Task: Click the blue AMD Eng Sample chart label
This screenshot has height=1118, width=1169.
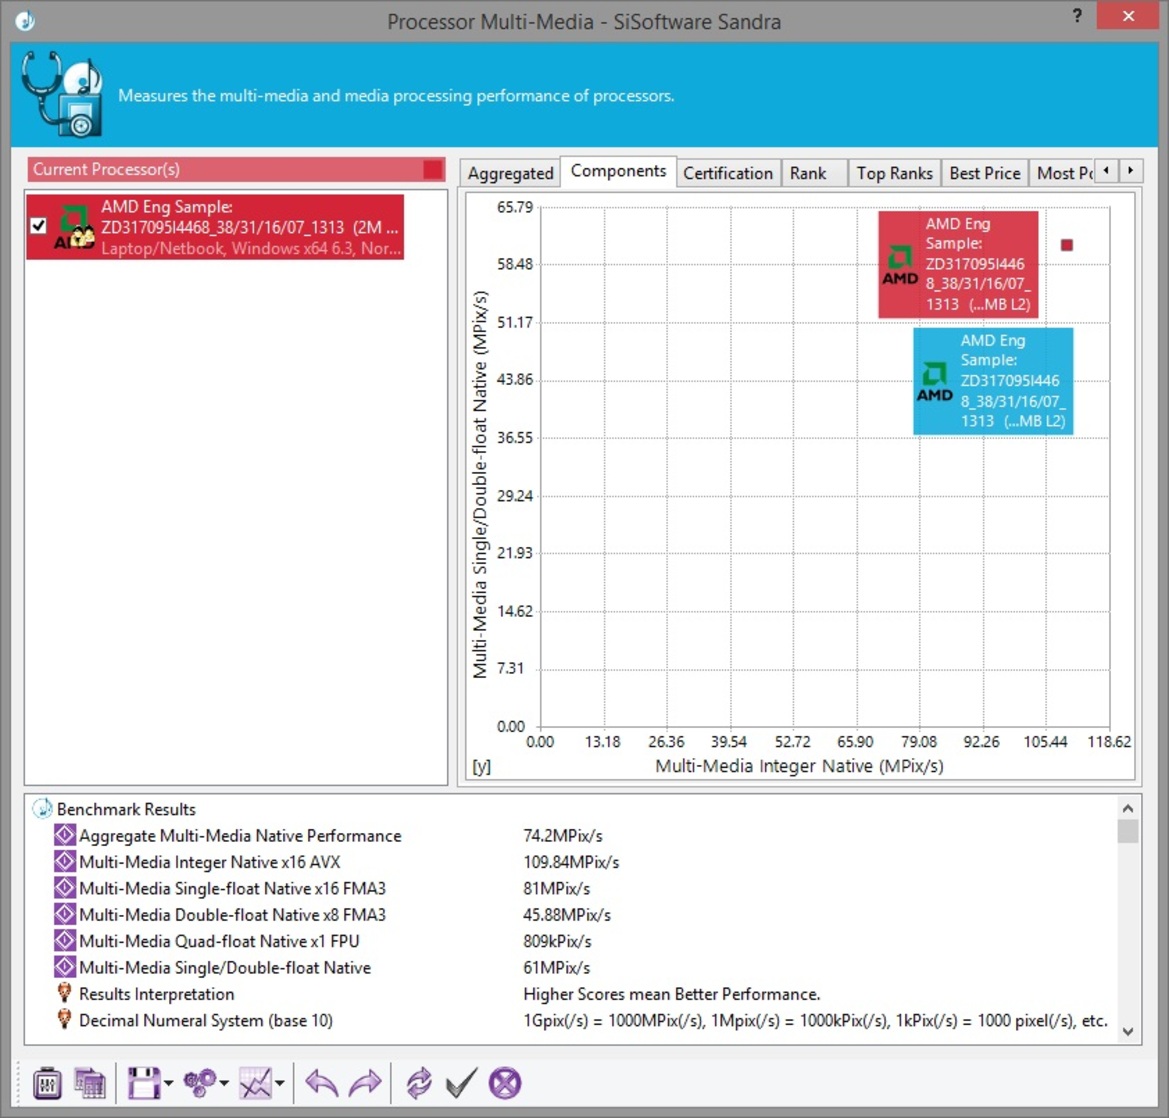Action: pos(993,382)
